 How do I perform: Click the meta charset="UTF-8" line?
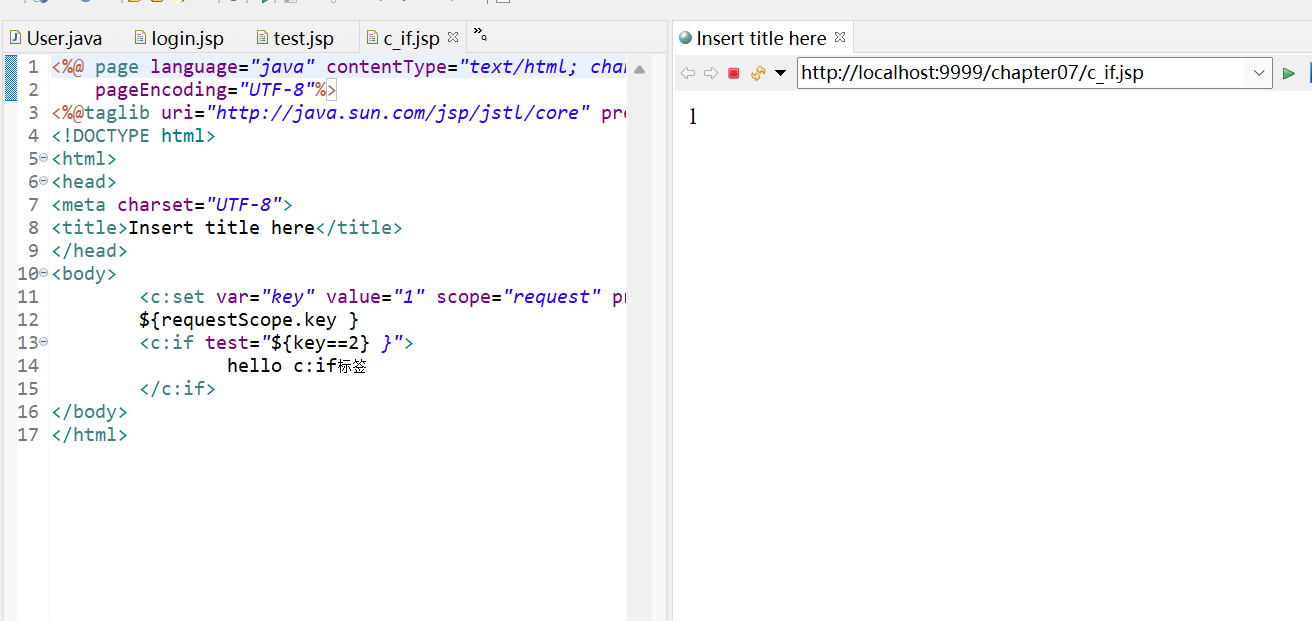click(171, 204)
